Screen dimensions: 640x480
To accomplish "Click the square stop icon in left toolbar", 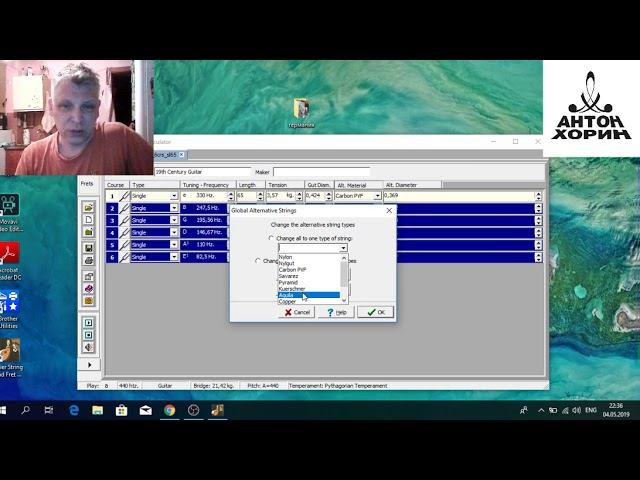I will (x=89, y=335).
